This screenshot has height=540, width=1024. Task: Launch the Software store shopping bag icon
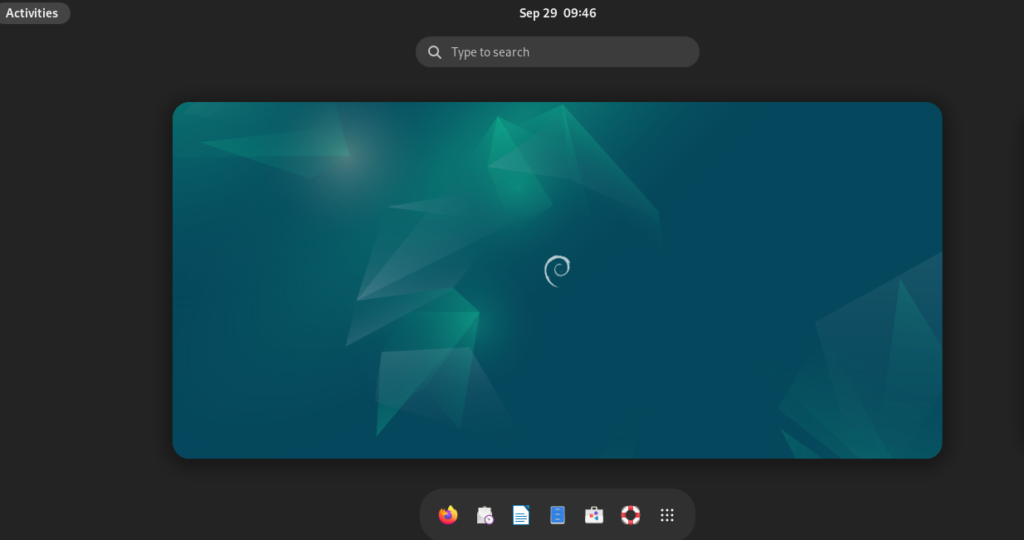[x=594, y=515]
